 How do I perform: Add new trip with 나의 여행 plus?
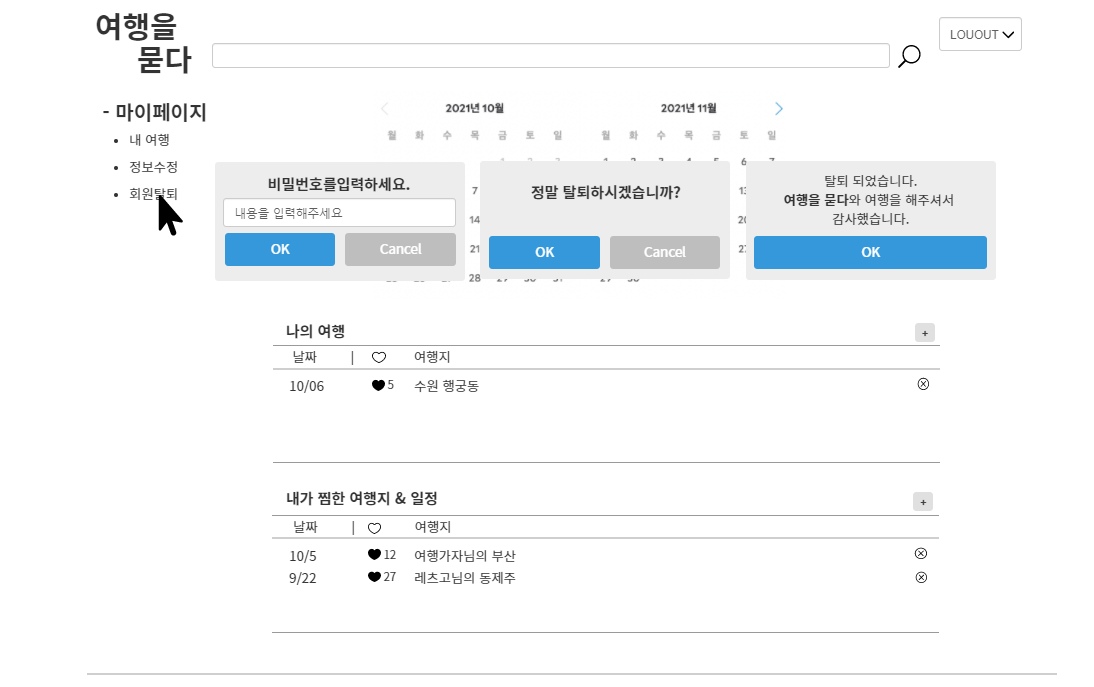pos(924,333)
